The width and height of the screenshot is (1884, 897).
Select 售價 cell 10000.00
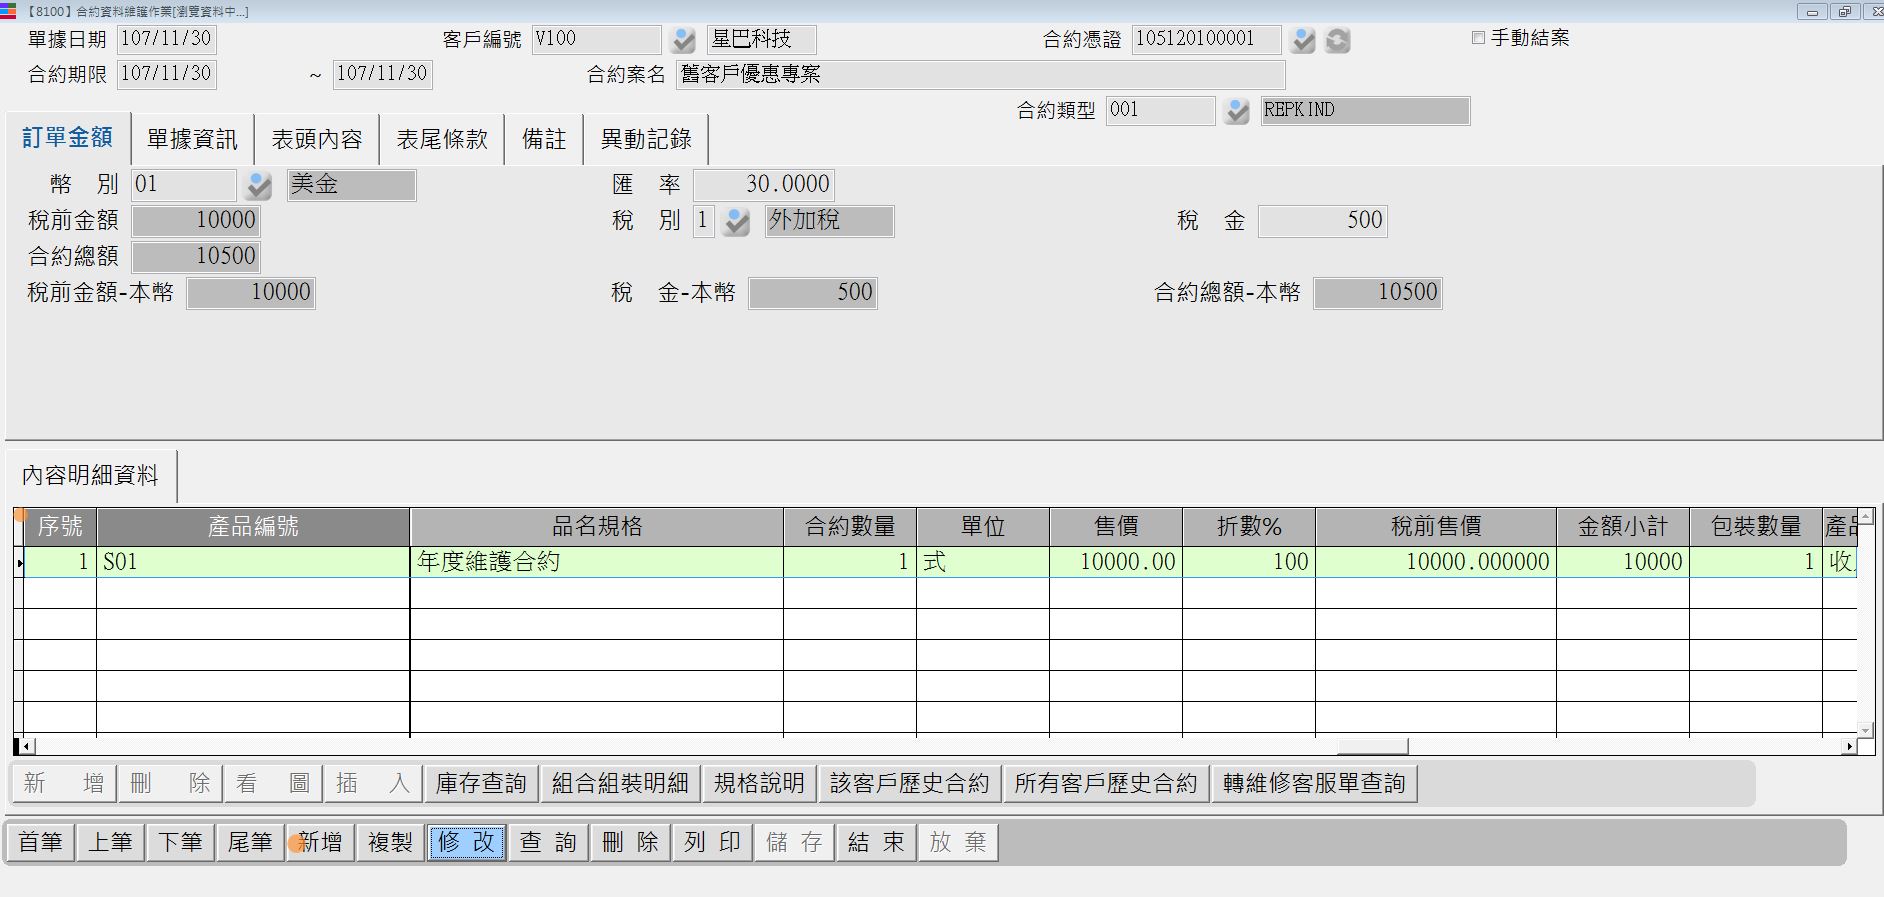coord(1116,562)
